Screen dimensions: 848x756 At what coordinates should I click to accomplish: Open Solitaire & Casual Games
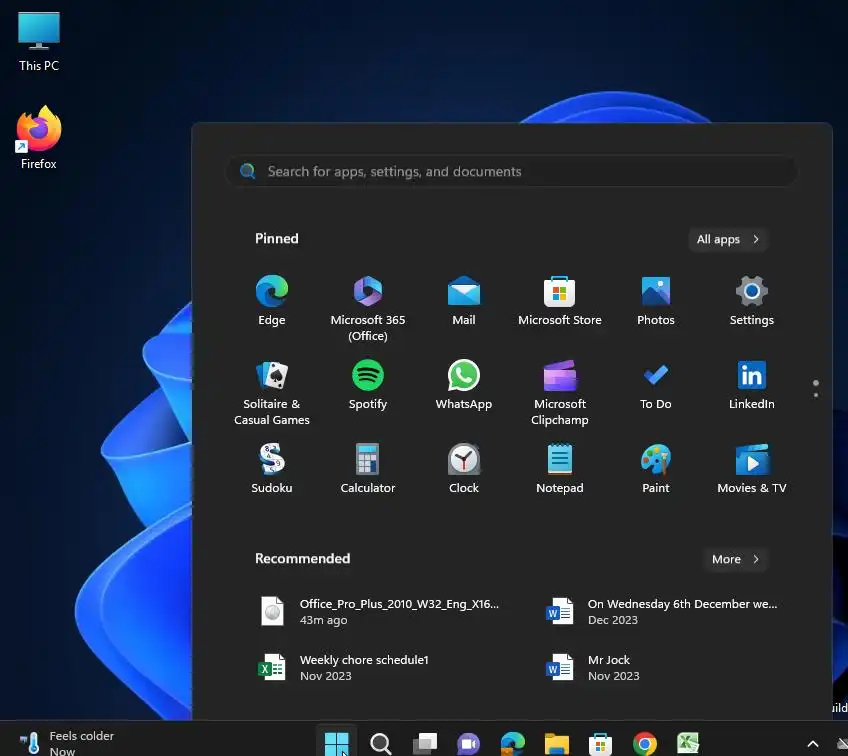[x=271, y=392]
